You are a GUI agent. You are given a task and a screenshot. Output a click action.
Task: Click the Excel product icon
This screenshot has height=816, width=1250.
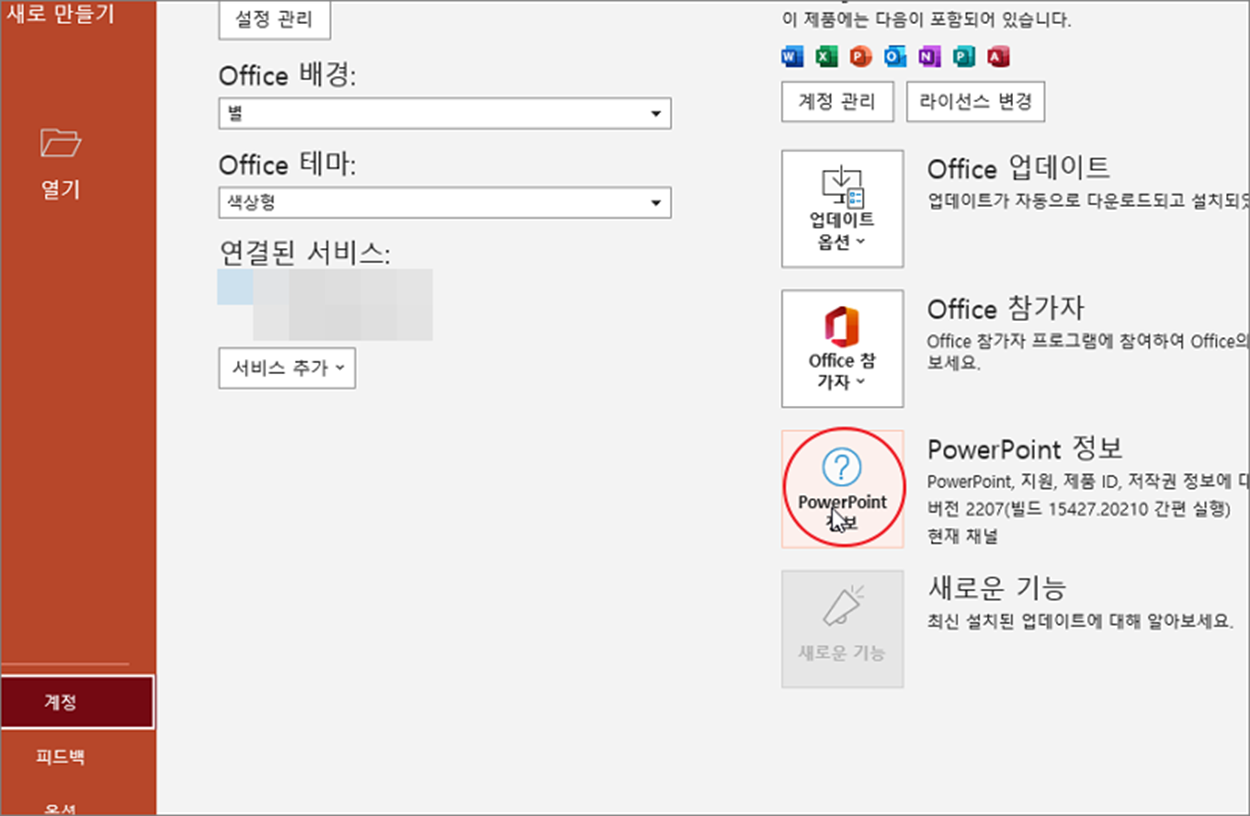click(x=826, y=57)
